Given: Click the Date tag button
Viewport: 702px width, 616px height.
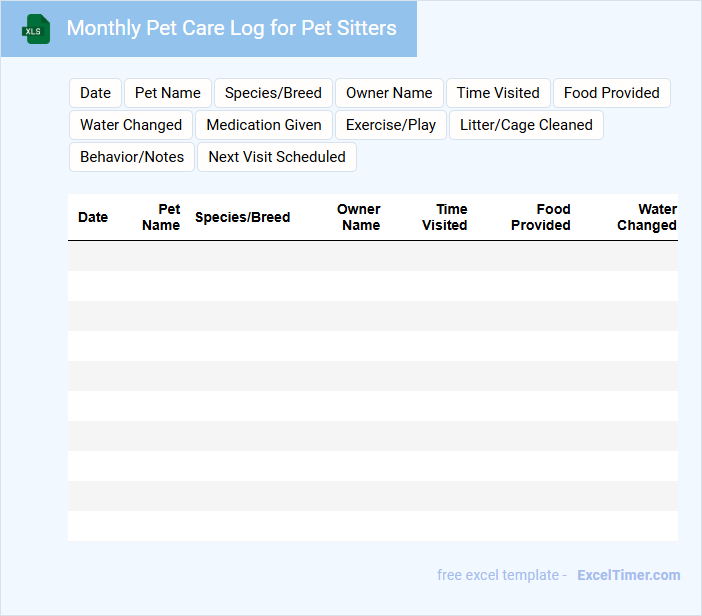Looking at the screenshot, I should pyautogui.click(x=95, y=93).
